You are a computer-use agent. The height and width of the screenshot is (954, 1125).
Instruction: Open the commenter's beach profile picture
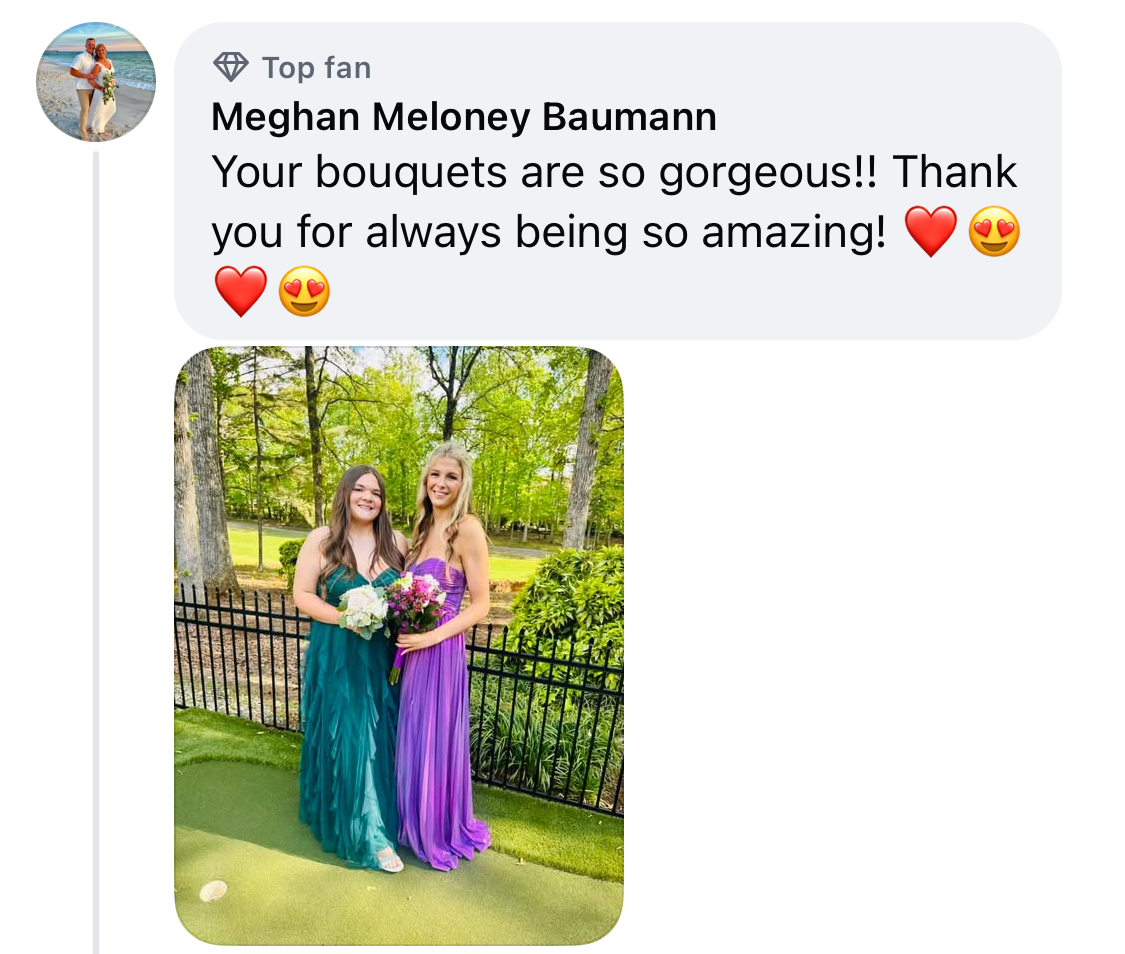coord(96,82)
